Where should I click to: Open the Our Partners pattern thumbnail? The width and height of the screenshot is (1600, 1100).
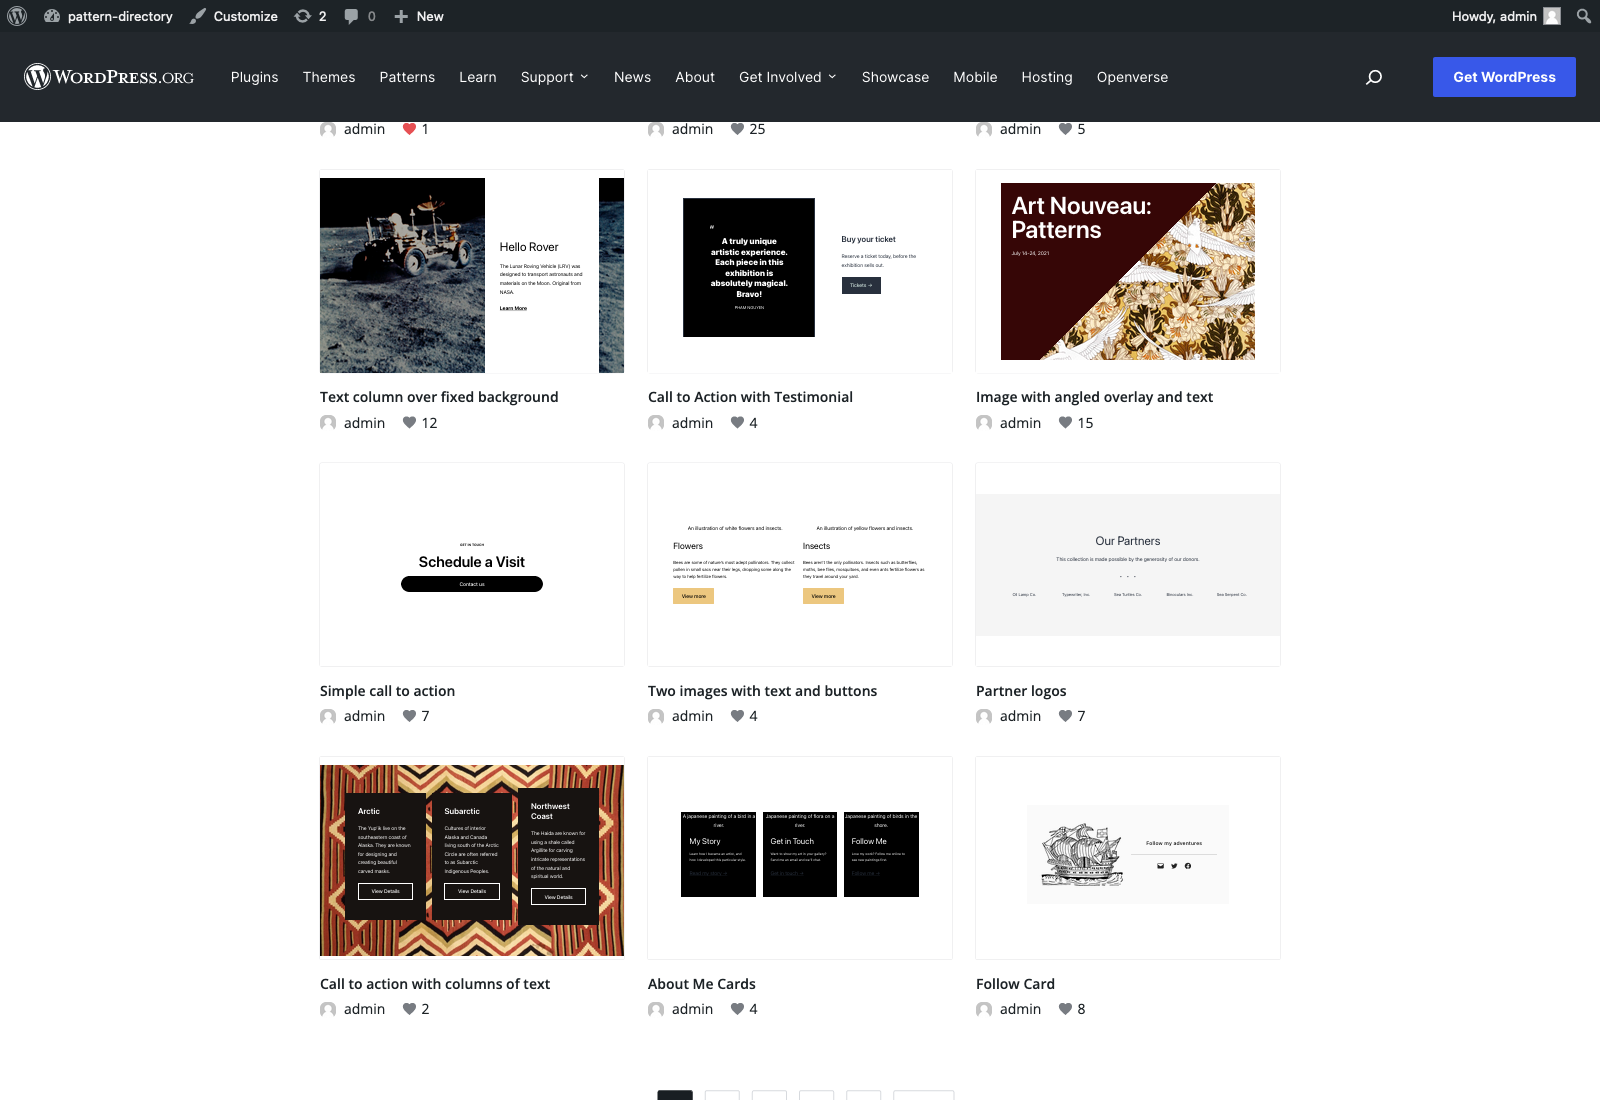[x=1128, y=565]
